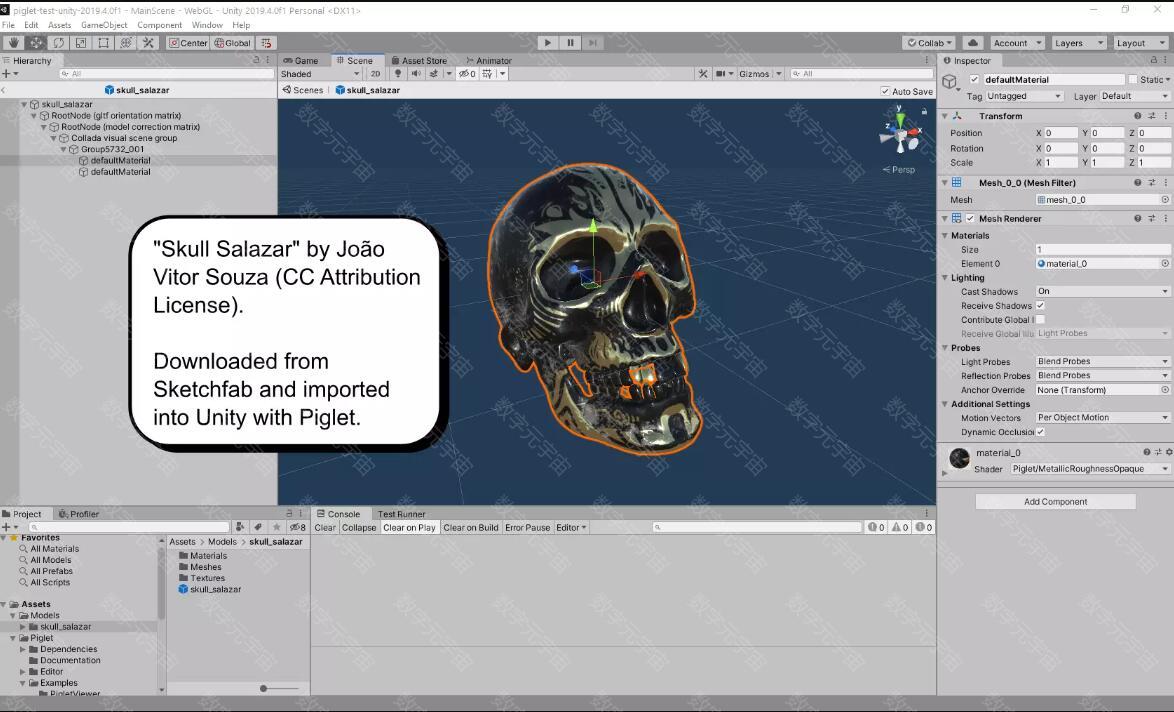The width and height of the screenshot is (1174, 712).
Task: Toggle hidden packages visibility in Project panel
Action: pos(298,527)
